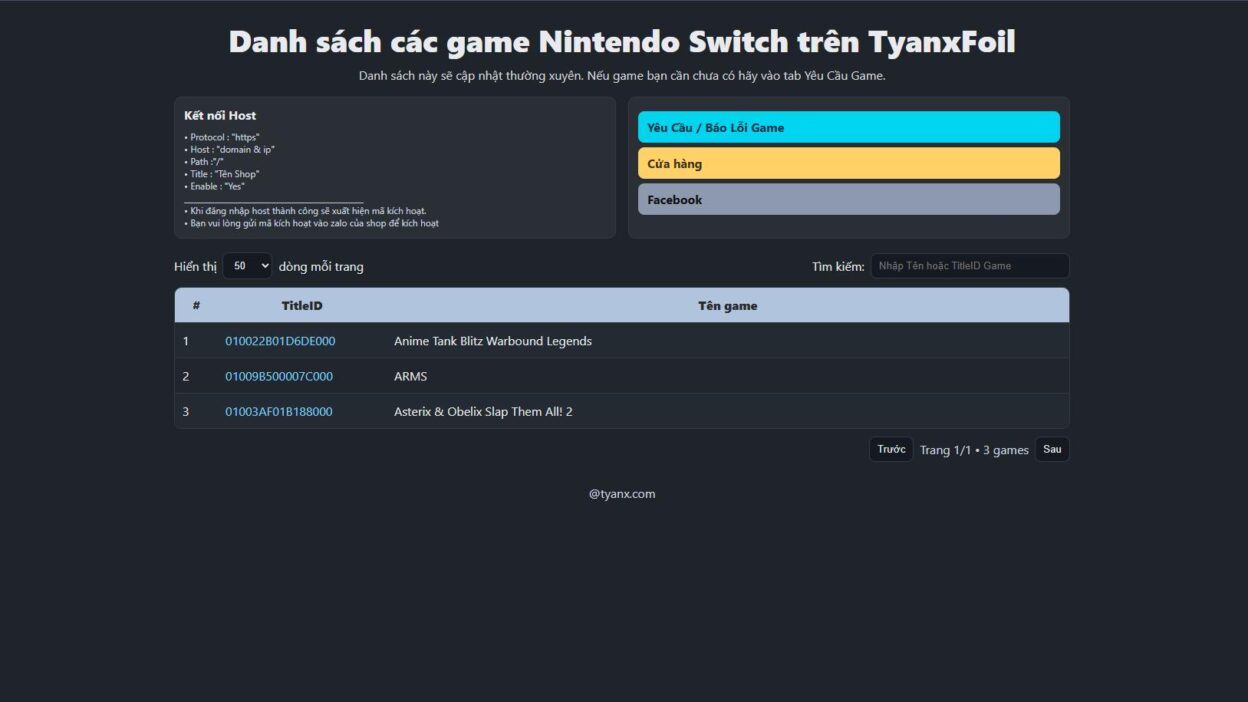The width and height of the screenshot is (1248, 702).
Task: Select the Anime Tank Blitz Warbound Legends row
Action: pyautogui.click(x=493, y=341)
